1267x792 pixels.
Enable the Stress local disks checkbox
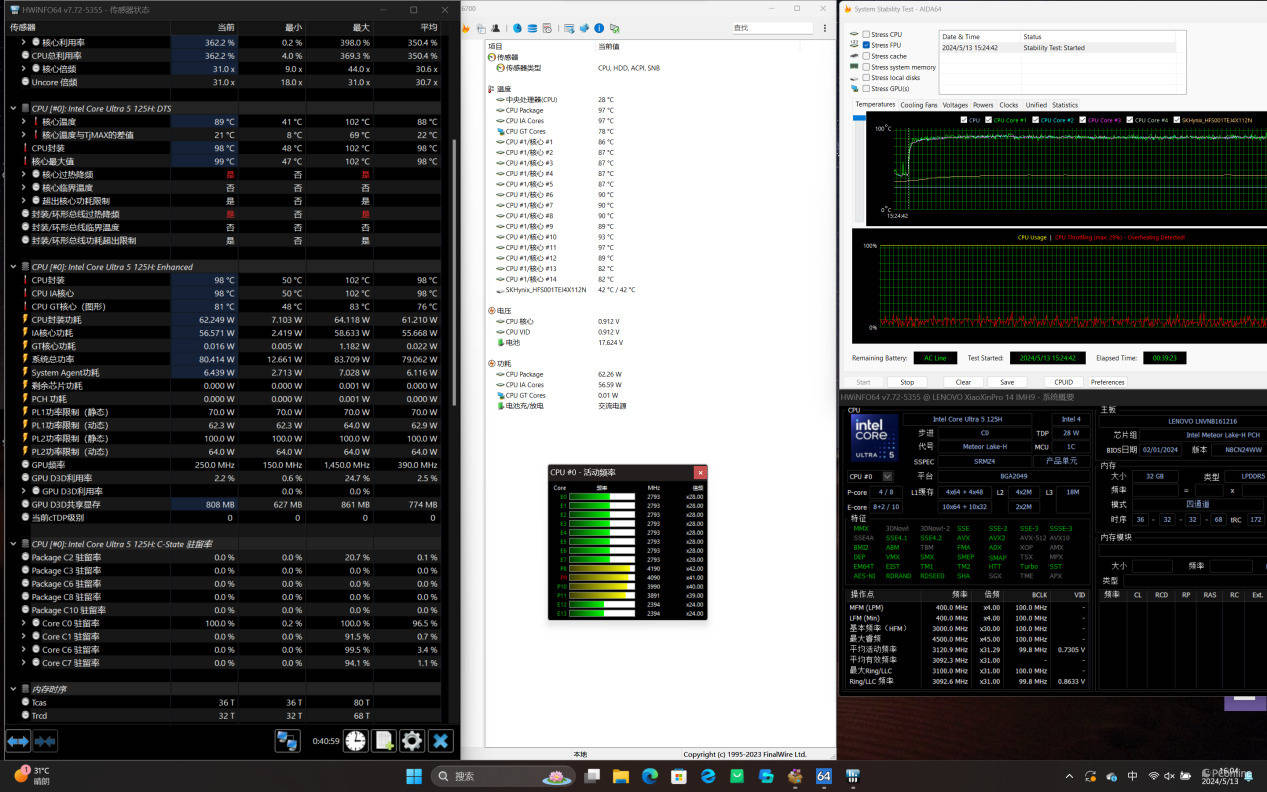[x=866, y=78]
